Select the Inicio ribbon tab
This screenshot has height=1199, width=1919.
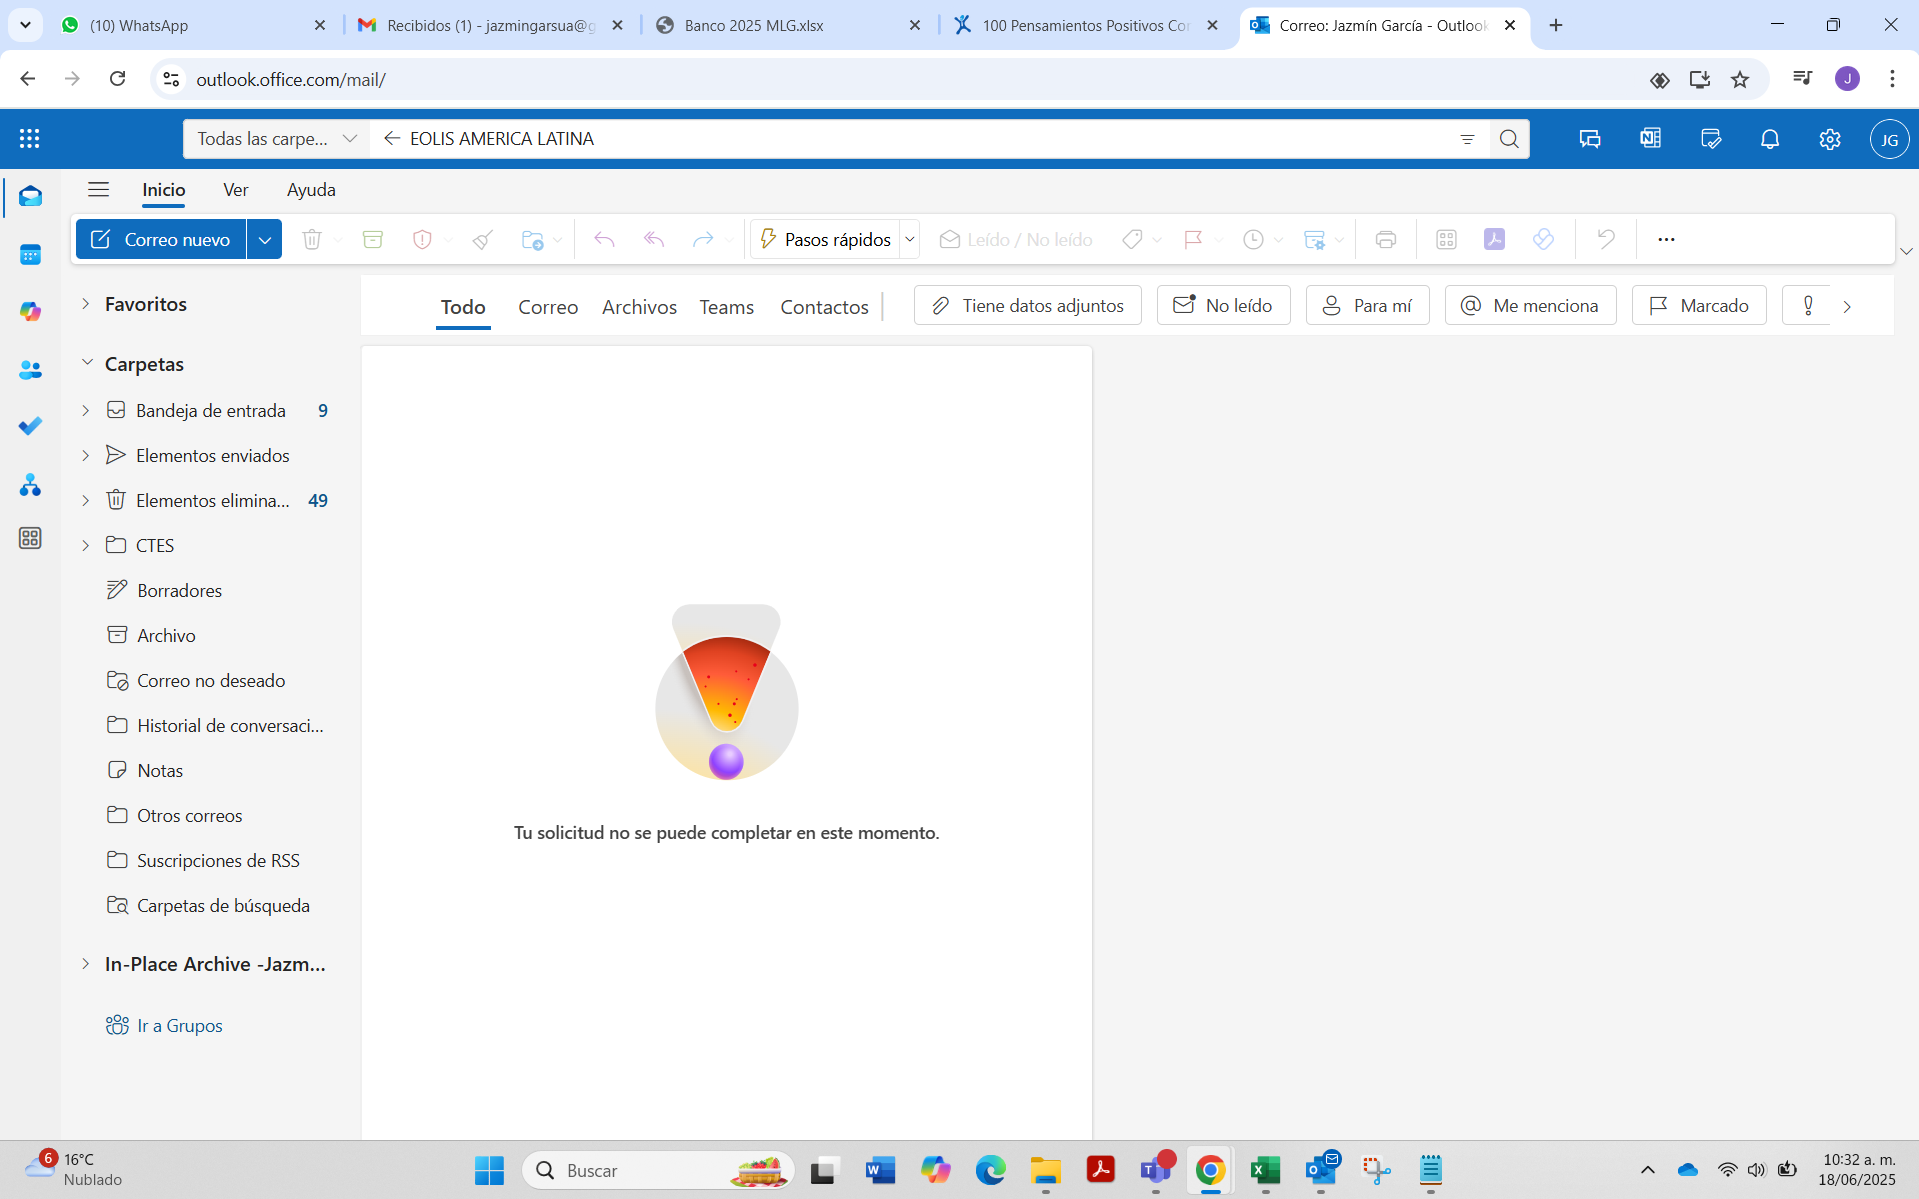click(164, 190)
